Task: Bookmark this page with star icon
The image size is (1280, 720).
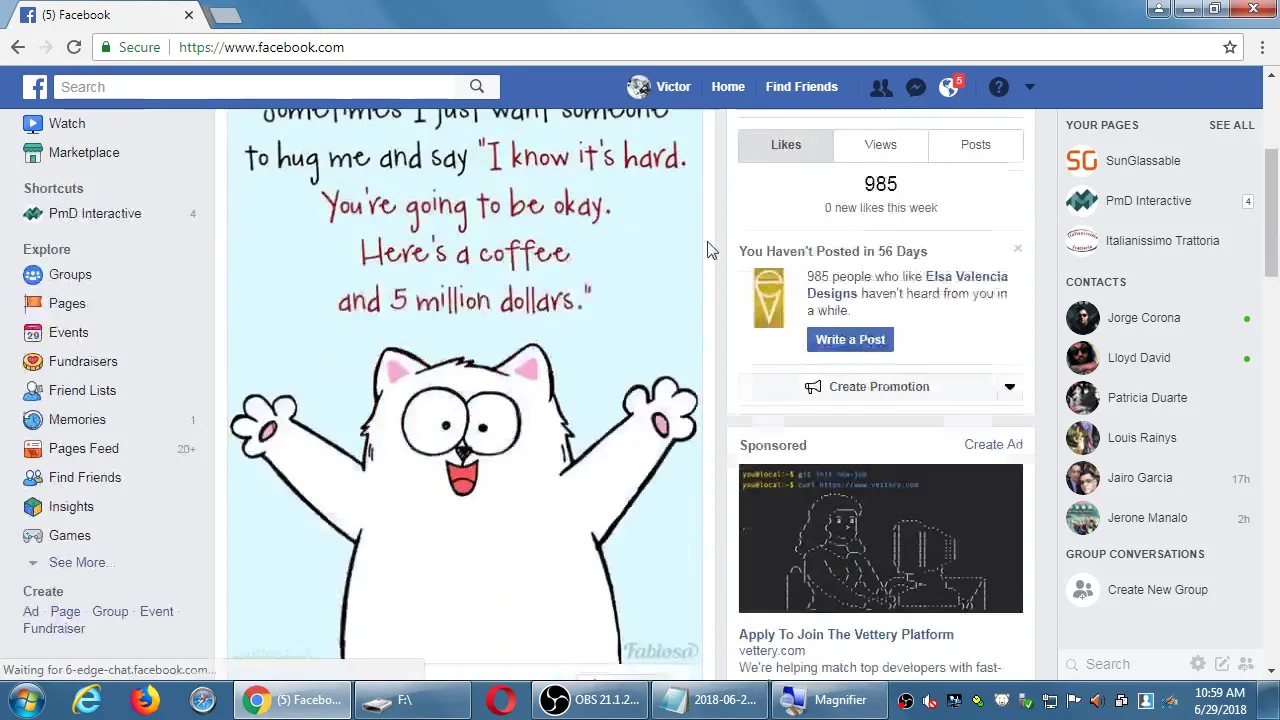Action: coord(1230,47)
